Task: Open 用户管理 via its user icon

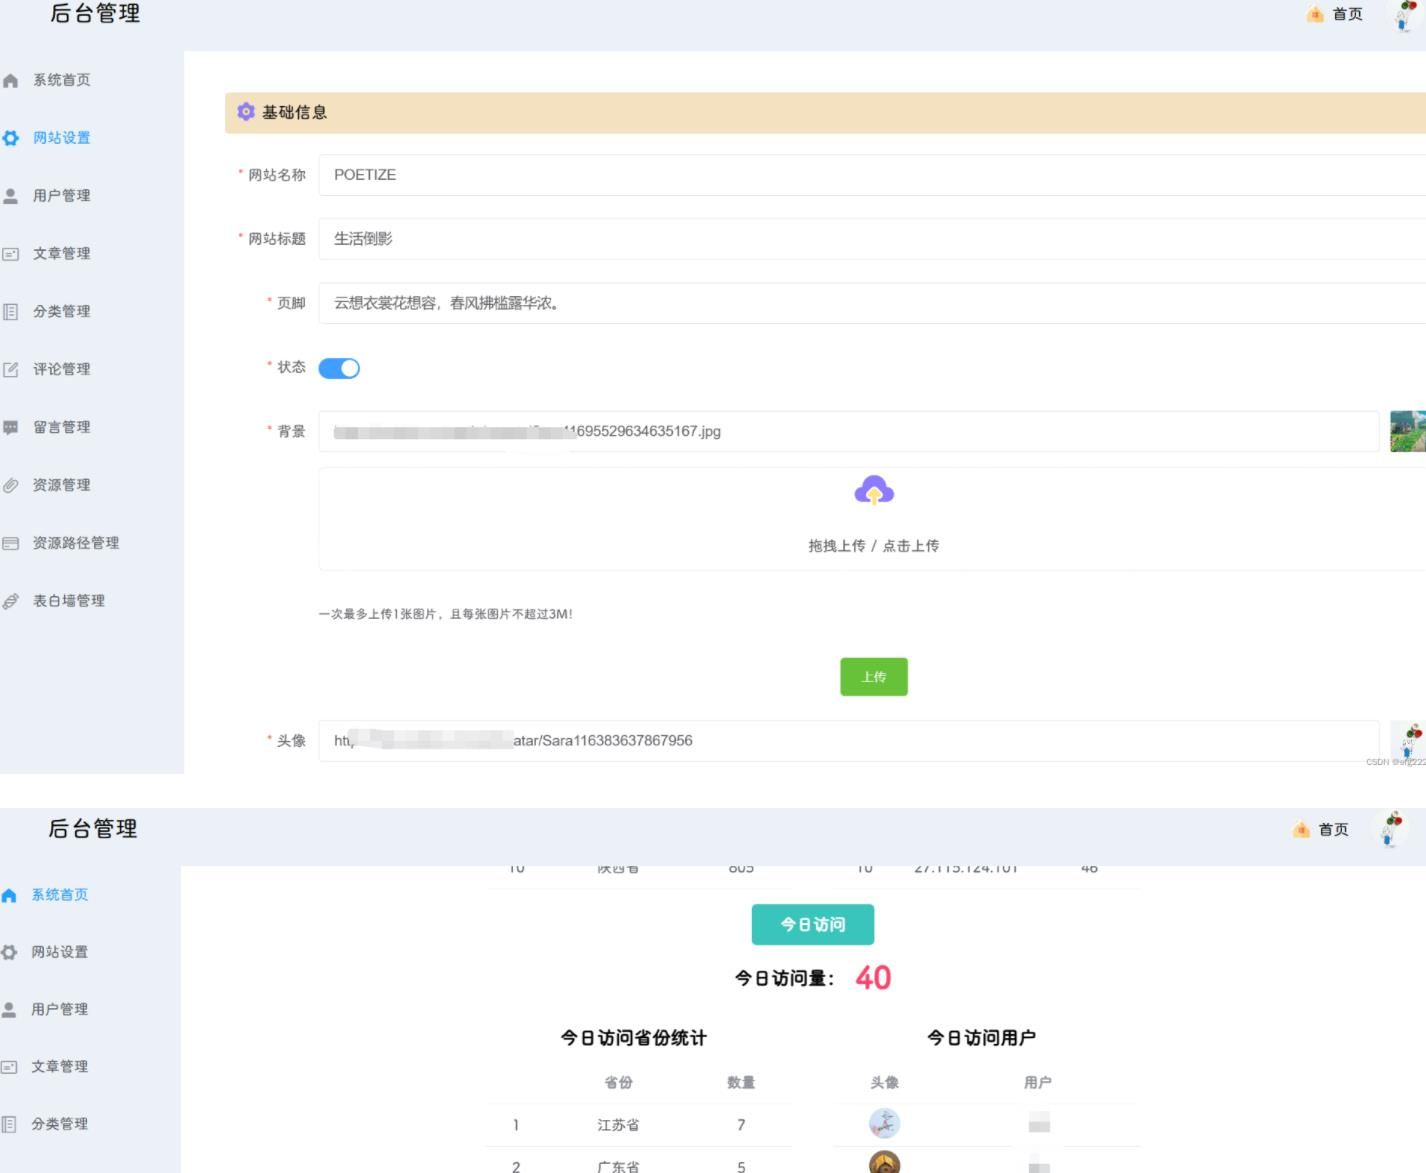Action: point(11,196)
